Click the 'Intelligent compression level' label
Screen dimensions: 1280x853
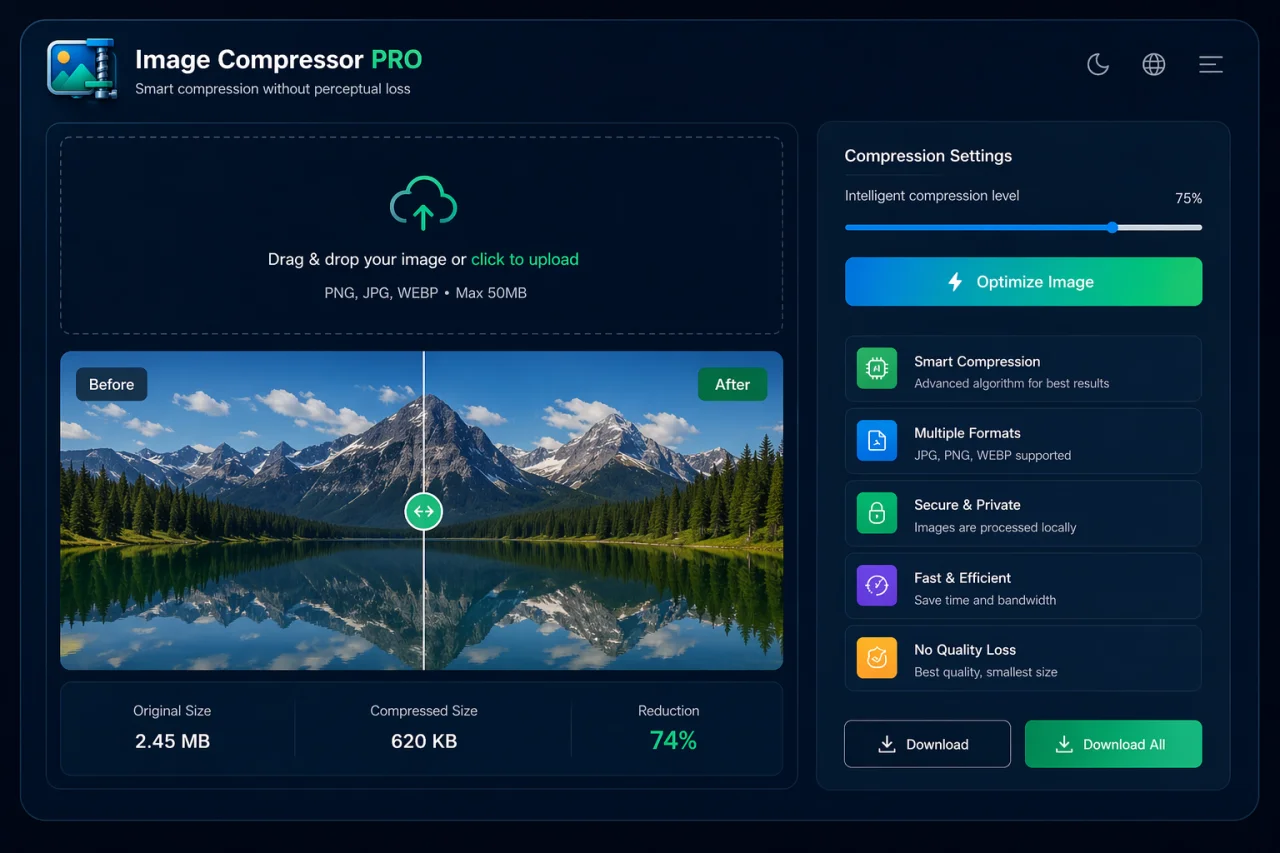pos(932,196)
